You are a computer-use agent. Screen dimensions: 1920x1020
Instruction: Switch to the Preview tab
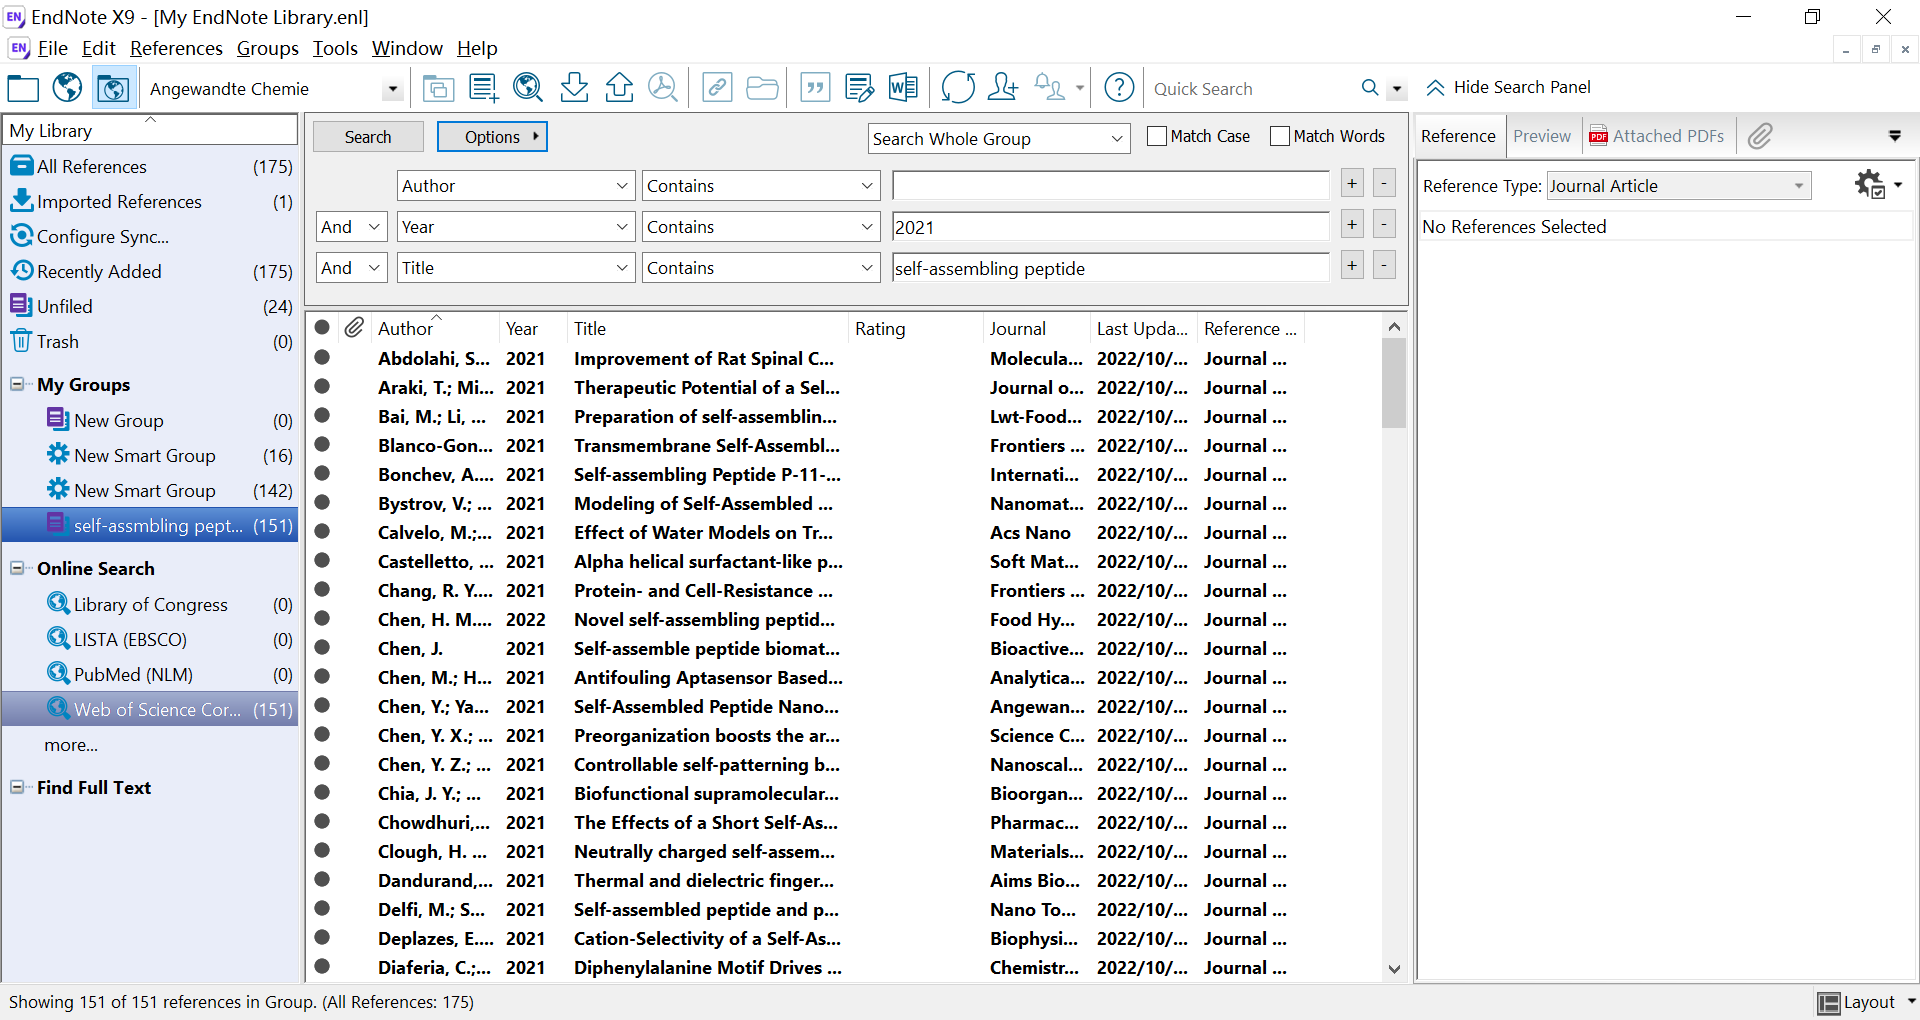pyautogui.click(x=1542, y=136)
